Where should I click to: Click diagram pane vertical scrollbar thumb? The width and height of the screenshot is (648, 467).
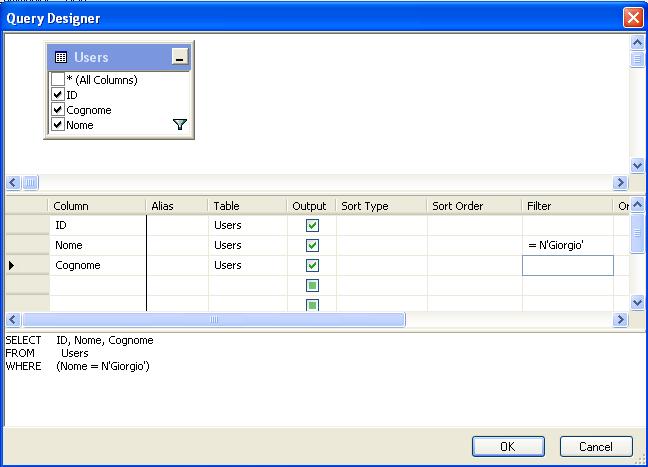pyautogui.click(x=637, y=59)
